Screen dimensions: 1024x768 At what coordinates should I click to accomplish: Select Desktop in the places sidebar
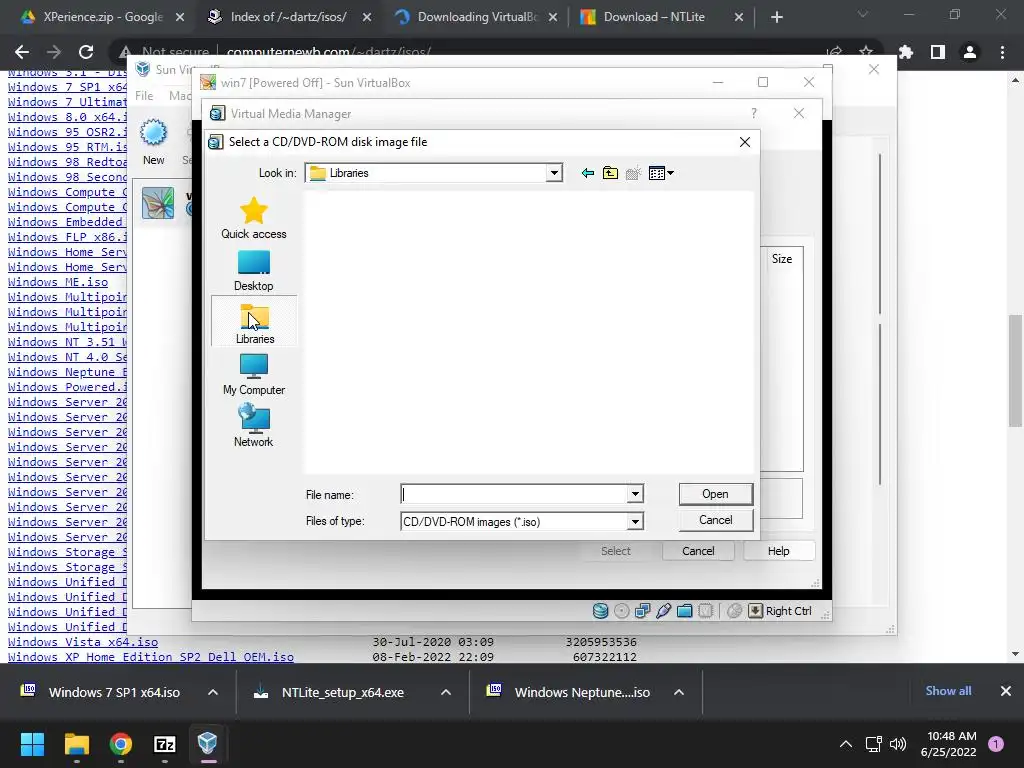[x=253, y=270]
